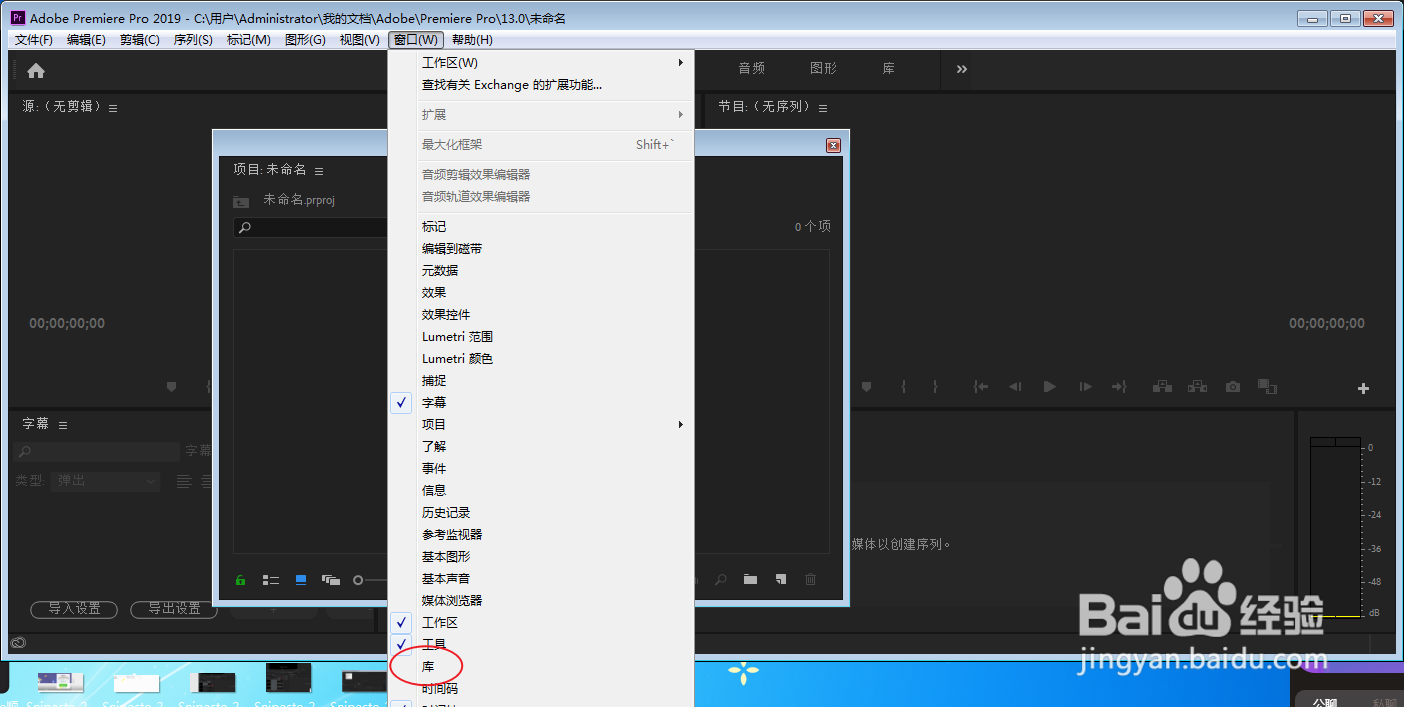Viewport: 1404px width, 707px height.
Task: Expand the 工作区(W) submenu
Action: (541, 63)
